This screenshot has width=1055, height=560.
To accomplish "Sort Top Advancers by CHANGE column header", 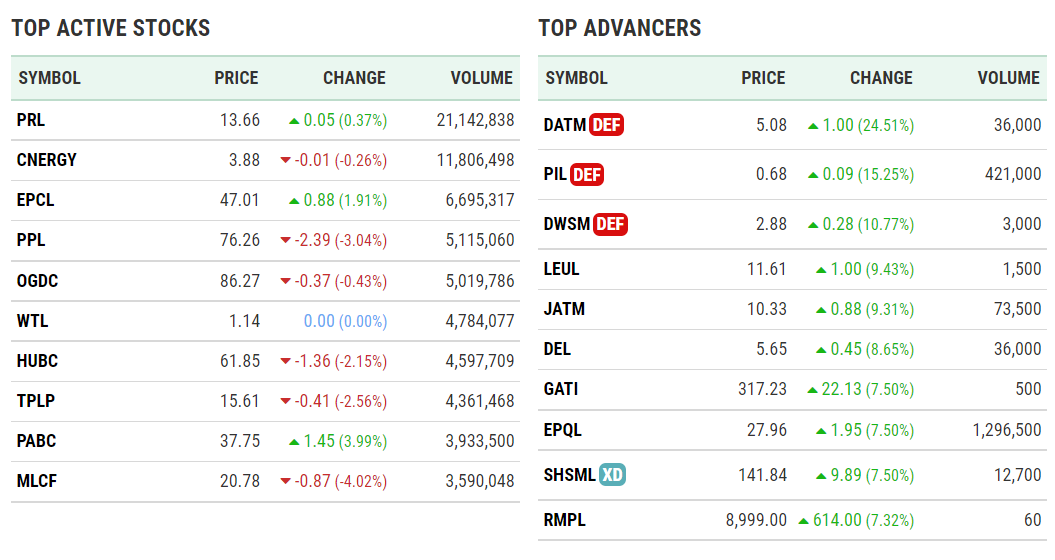I will coord(881,78).
